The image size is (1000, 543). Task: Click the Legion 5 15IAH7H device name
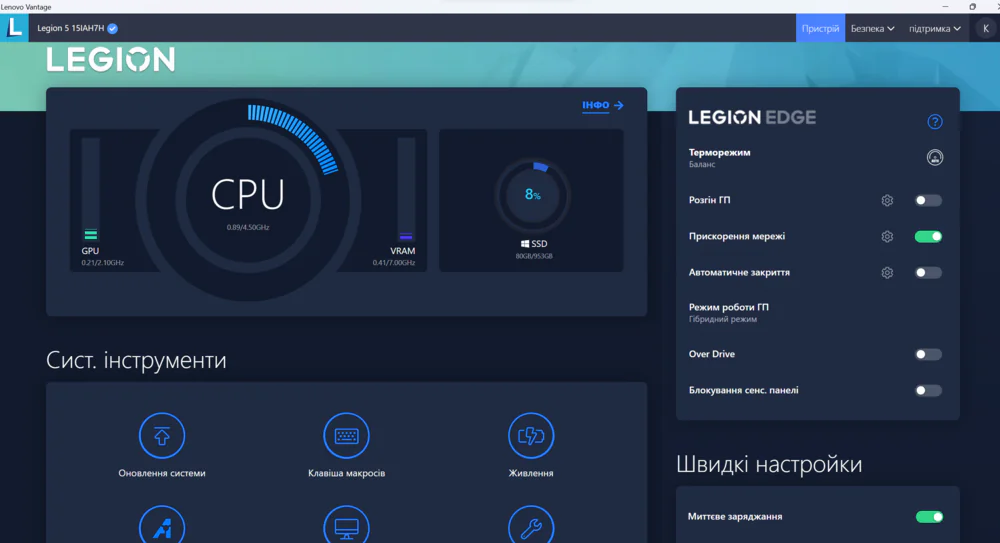[70, 28]
